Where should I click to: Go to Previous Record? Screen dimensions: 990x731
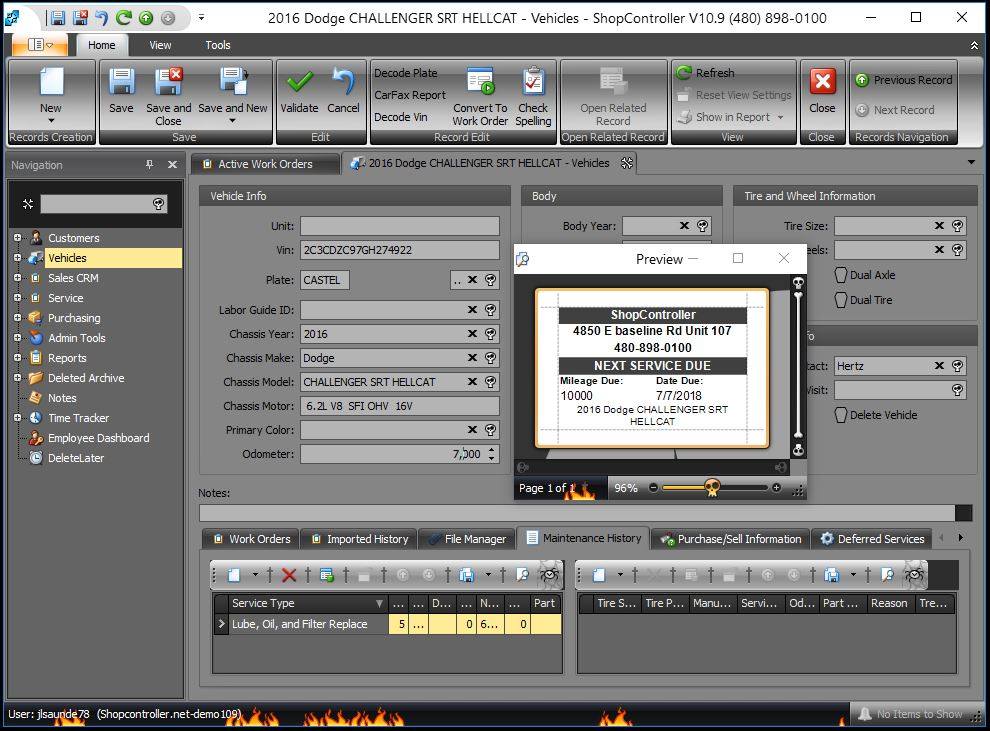click(x=904, y=80)
